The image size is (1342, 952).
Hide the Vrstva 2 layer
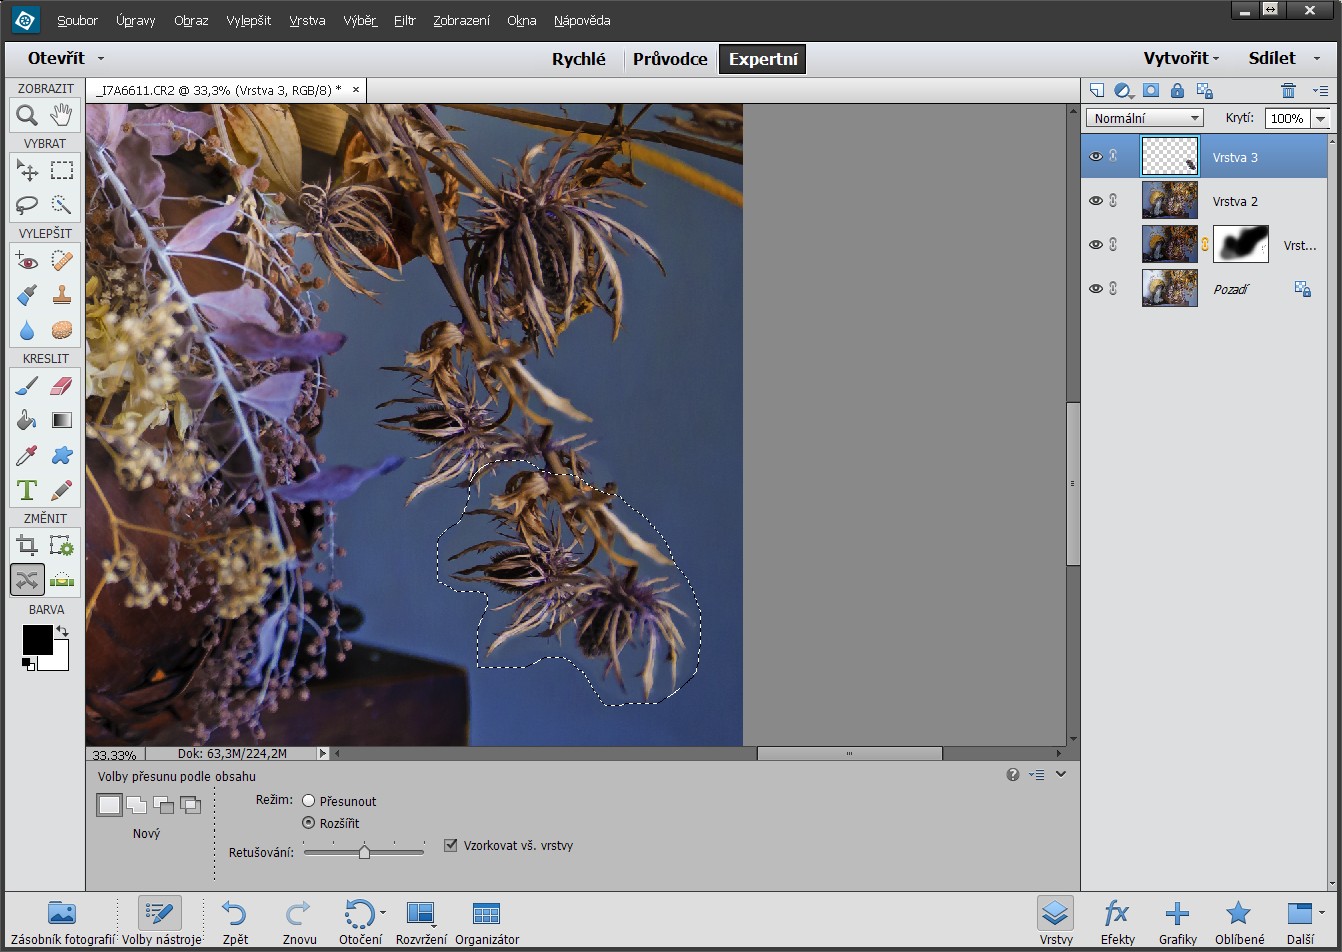click(x=1096, y=201)
